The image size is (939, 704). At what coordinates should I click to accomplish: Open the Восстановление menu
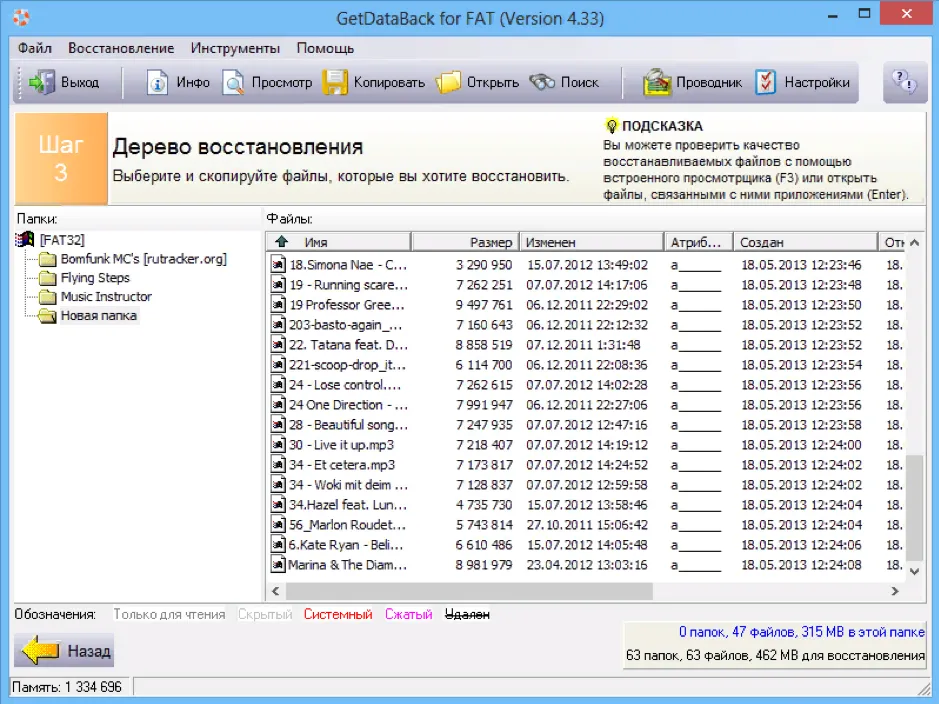[121, 48]
